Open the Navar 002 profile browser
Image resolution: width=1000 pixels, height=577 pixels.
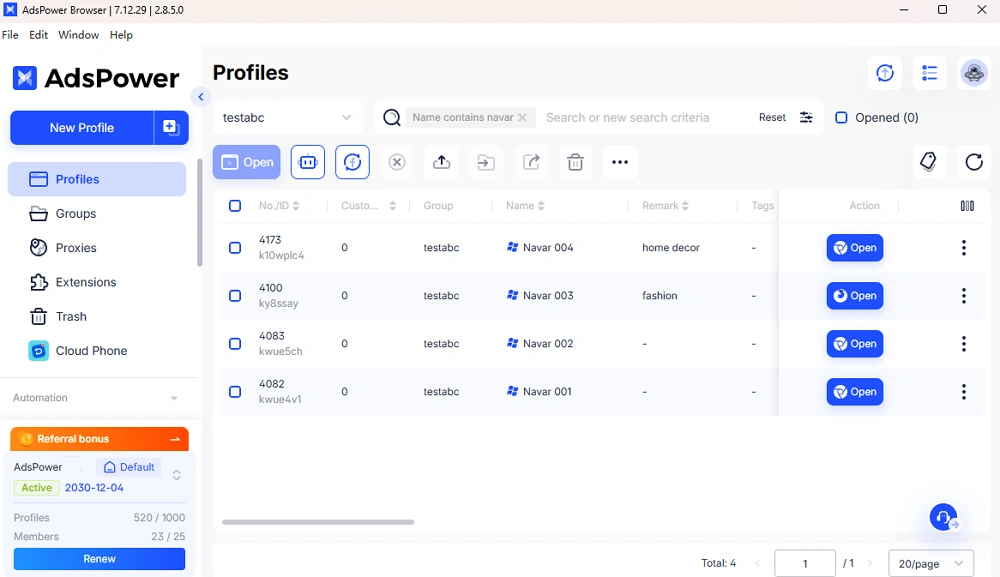pyautogui.click(x=855, y=344)
